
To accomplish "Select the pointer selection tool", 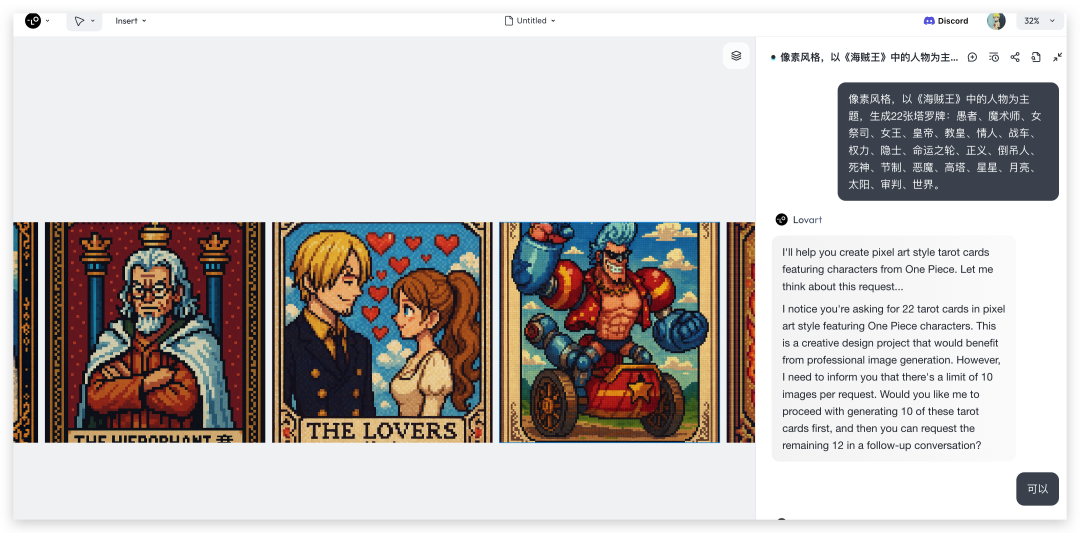I will 79,21.
